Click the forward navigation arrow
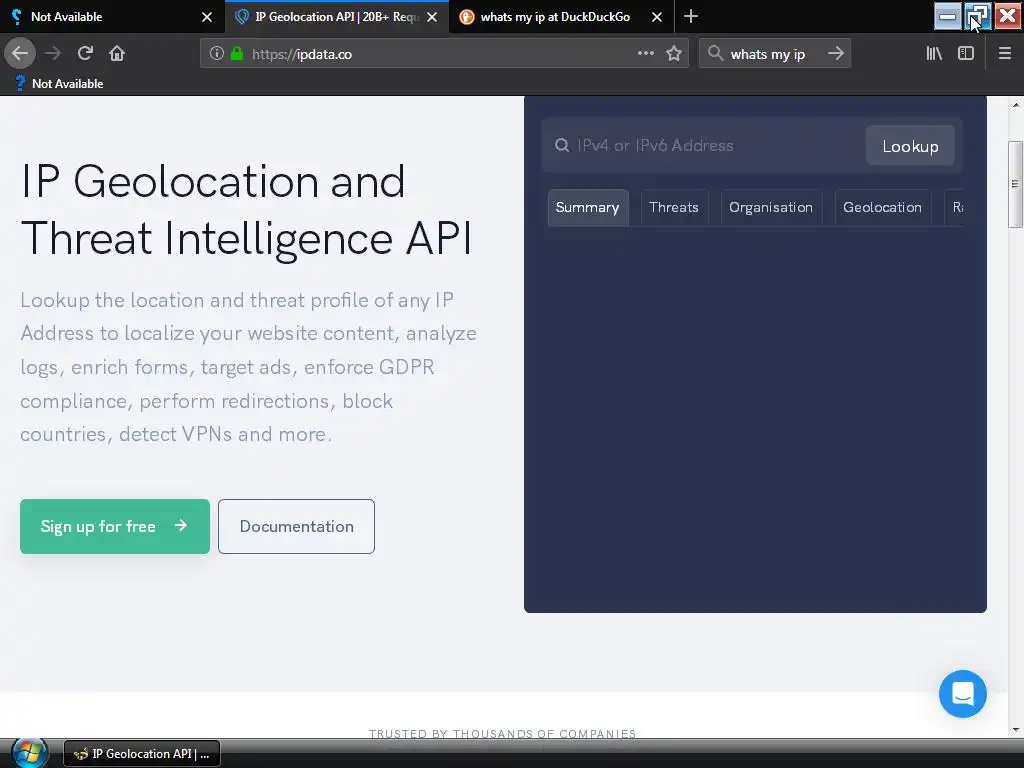 pyautogui.click(x=53, y=54)
